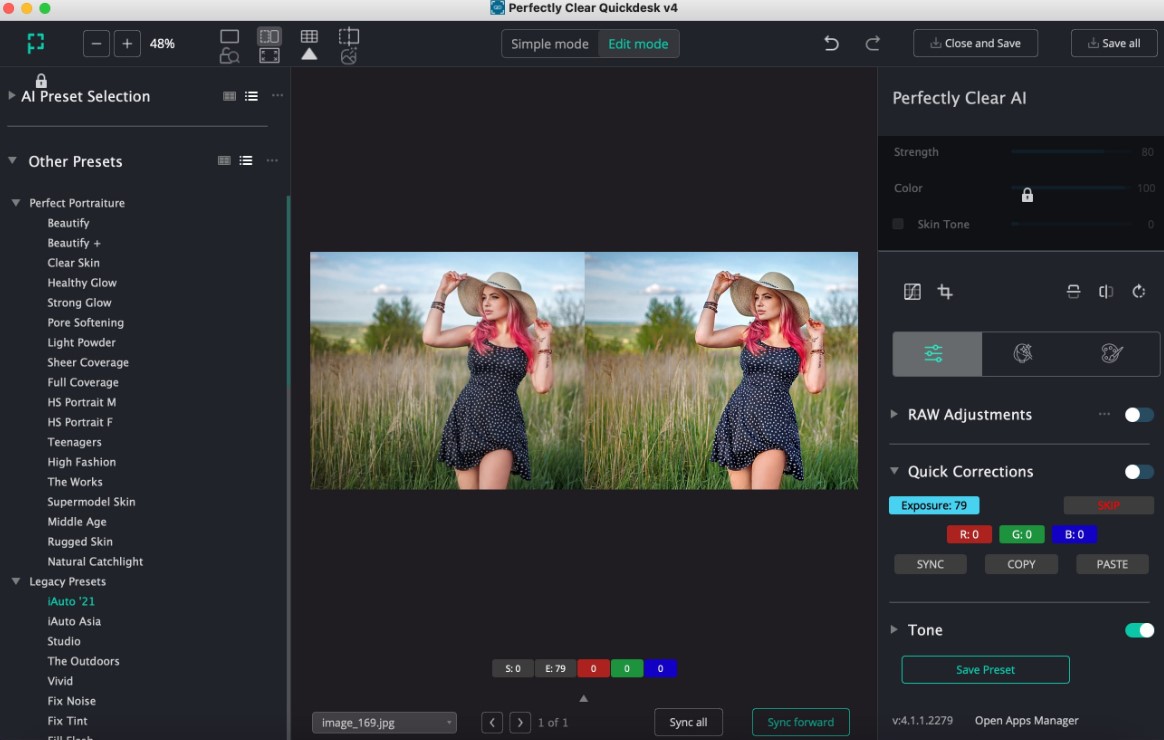Click the blue B: 0 swatch

coord(1074,534)
